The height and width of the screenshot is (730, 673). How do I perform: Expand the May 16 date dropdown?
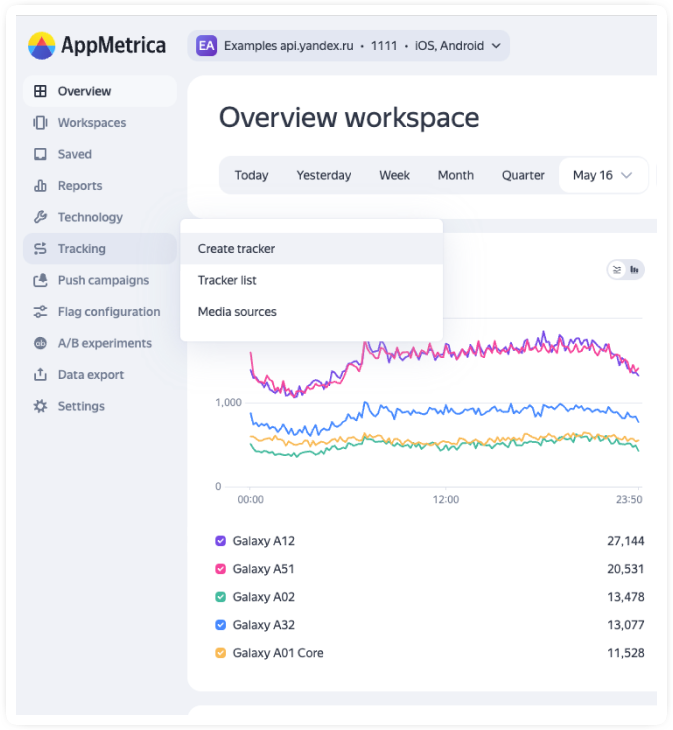(x=602, y=175)
